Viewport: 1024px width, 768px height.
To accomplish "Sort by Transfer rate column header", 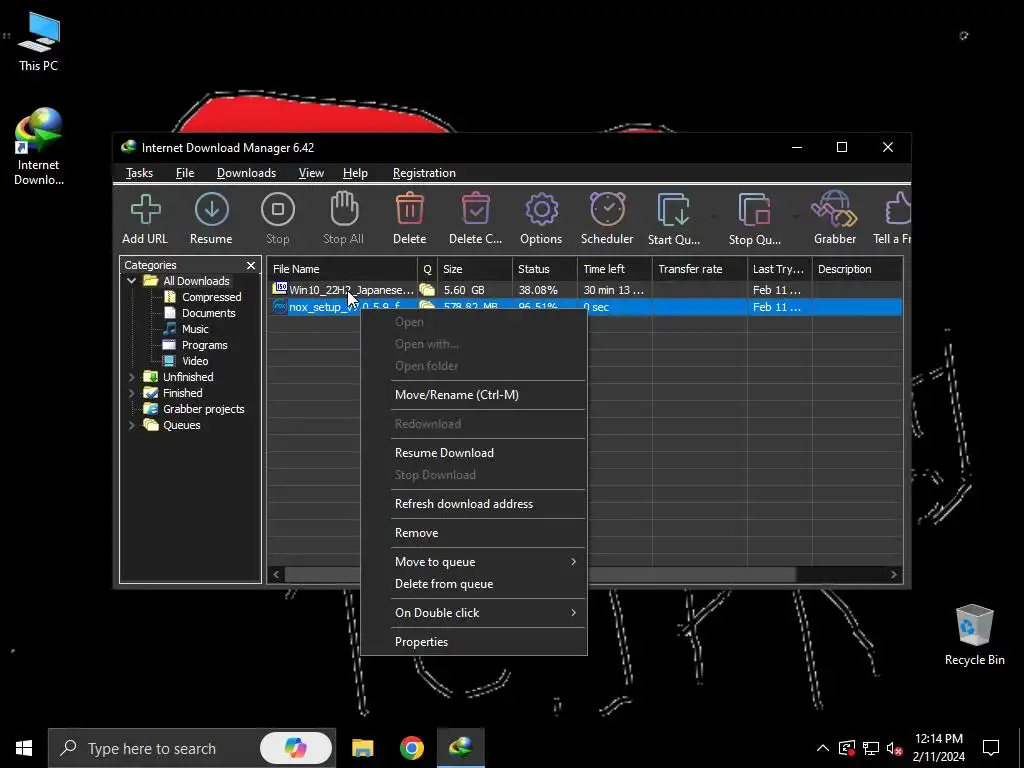I will (x=699, y=269).
